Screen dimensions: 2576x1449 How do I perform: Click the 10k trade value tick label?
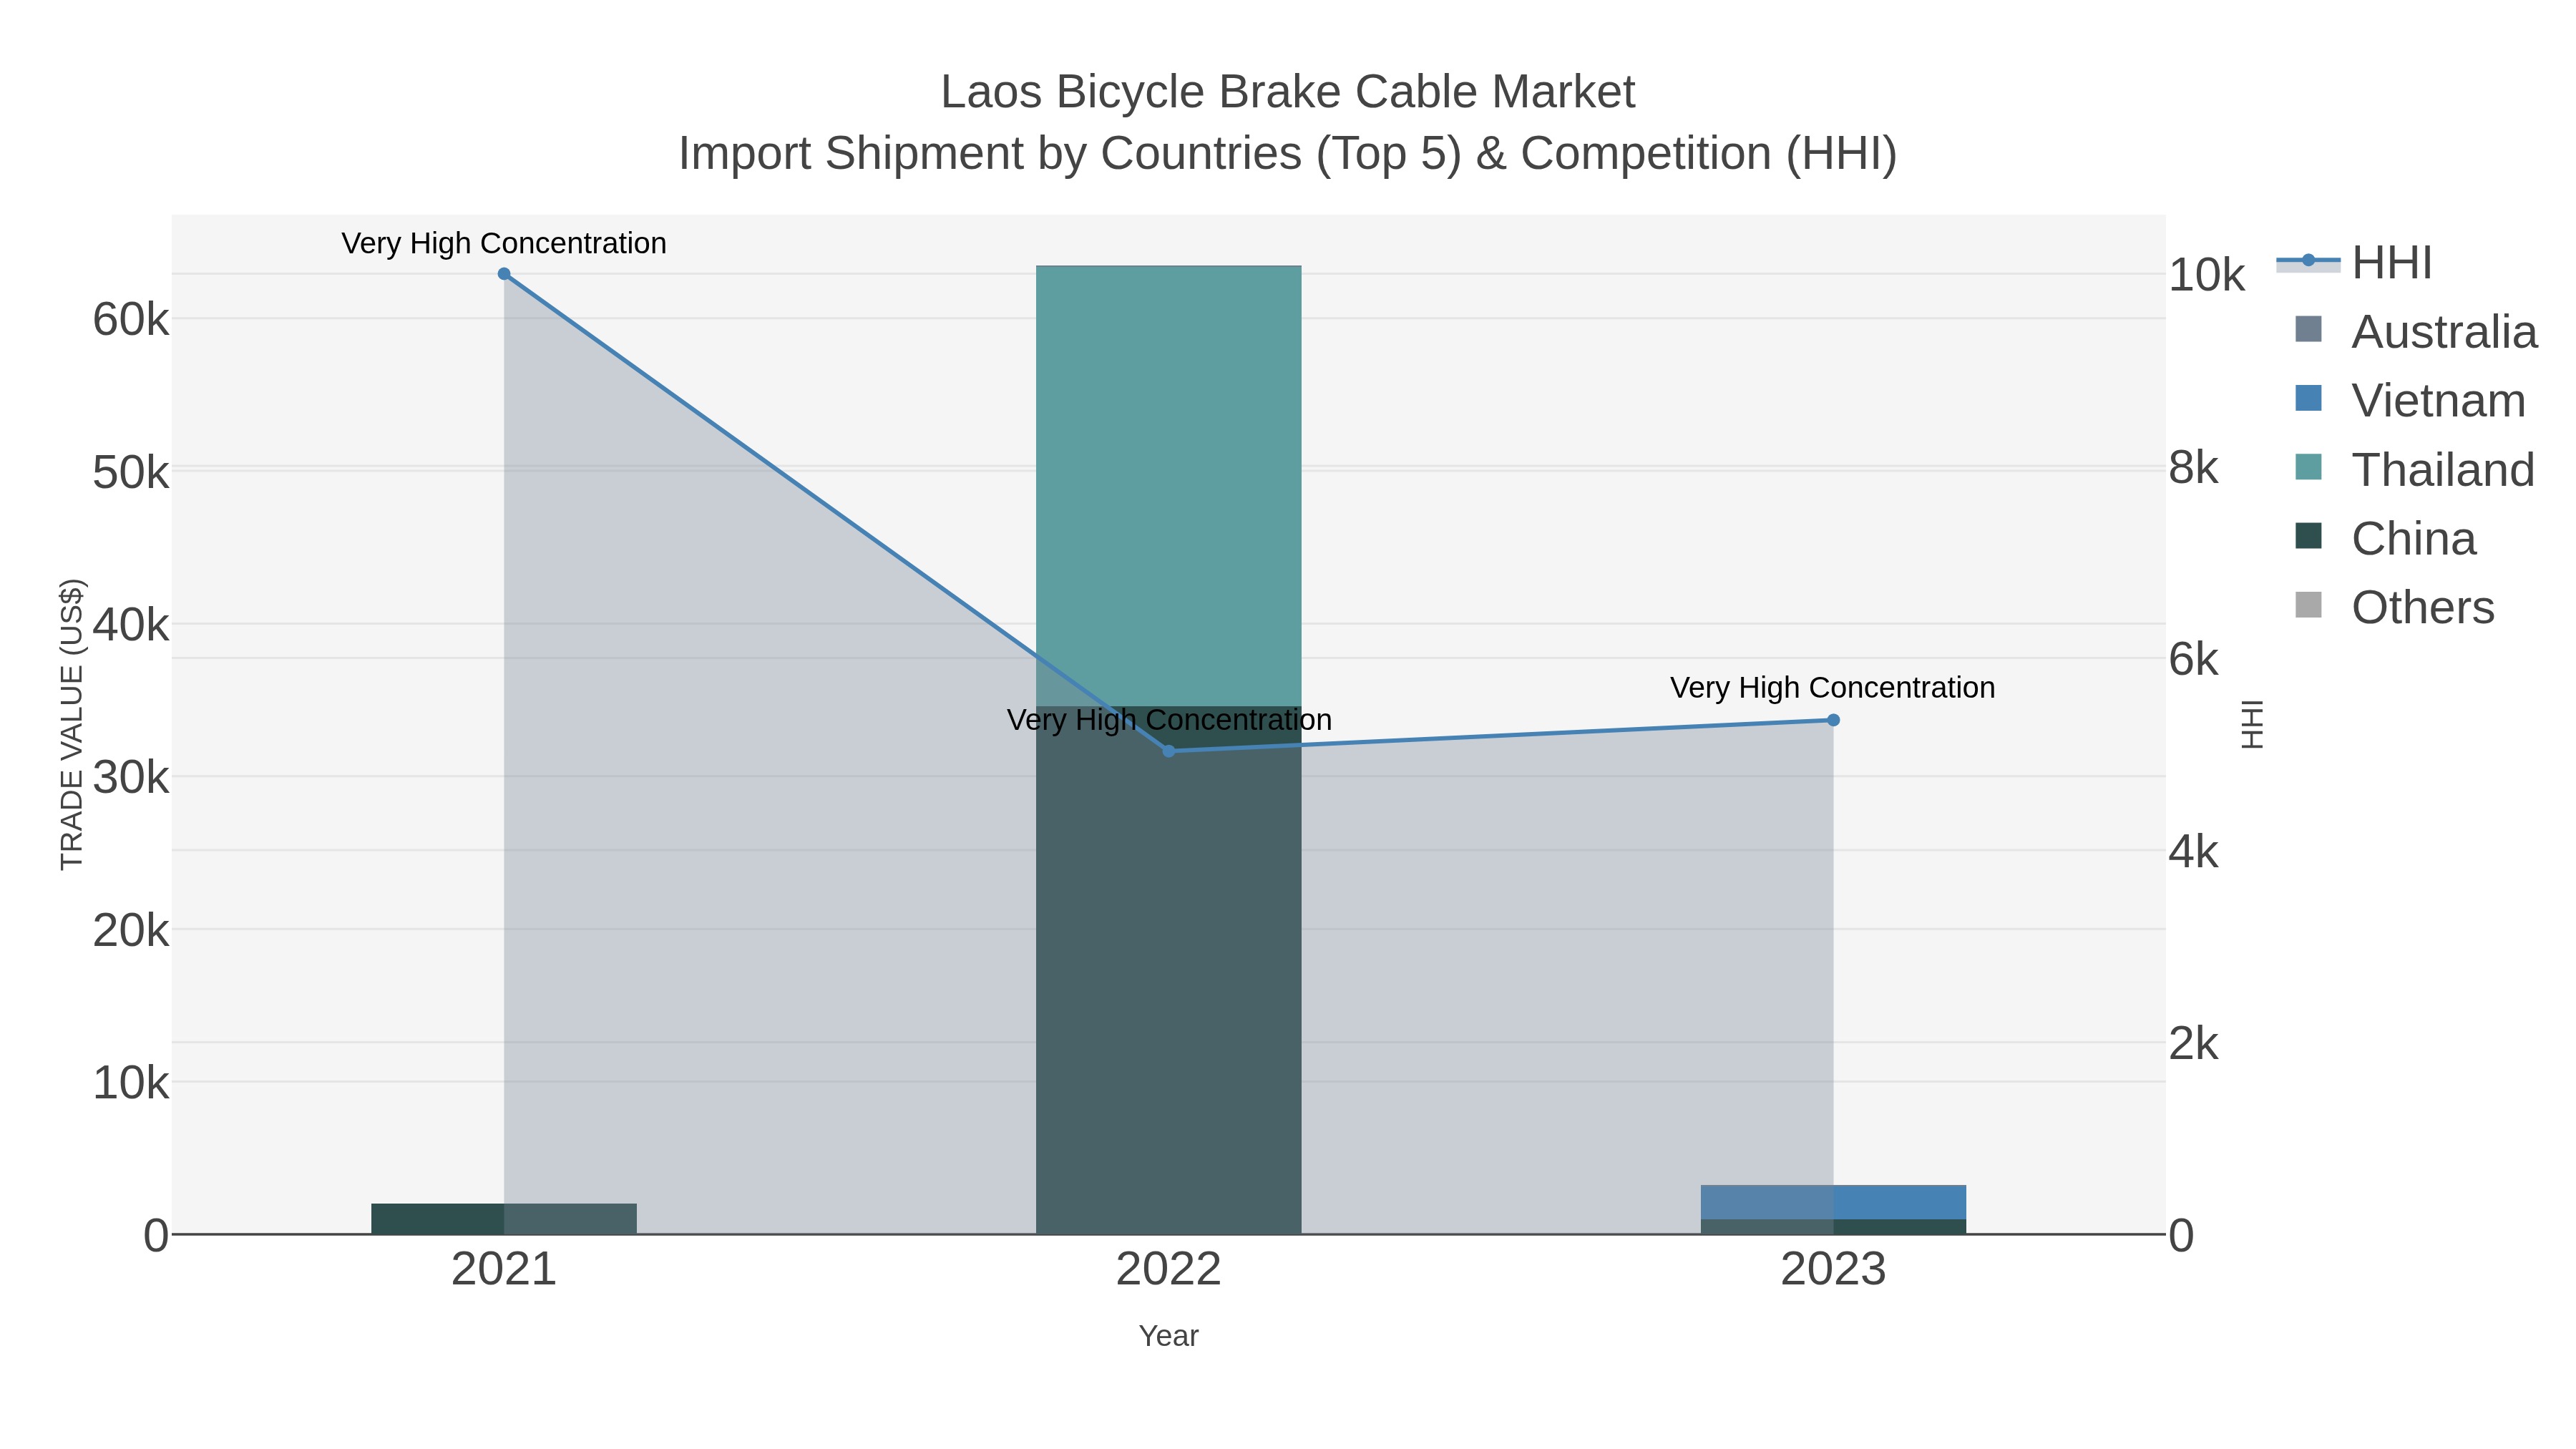pos(131,1083)
